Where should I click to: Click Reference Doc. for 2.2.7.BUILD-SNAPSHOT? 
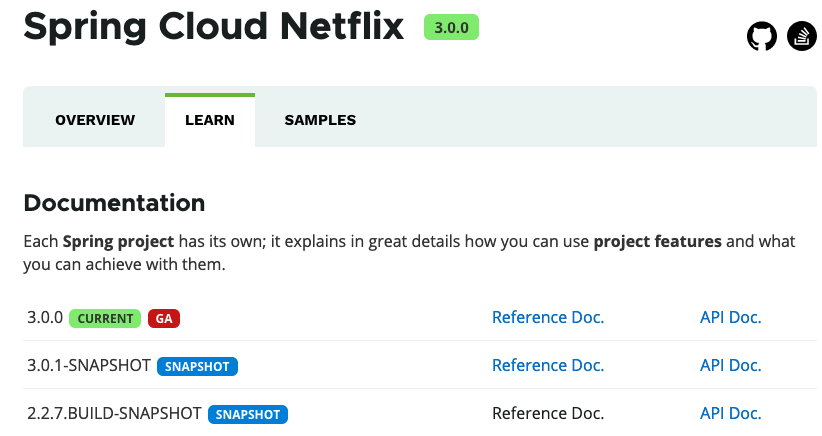[548, 413]
